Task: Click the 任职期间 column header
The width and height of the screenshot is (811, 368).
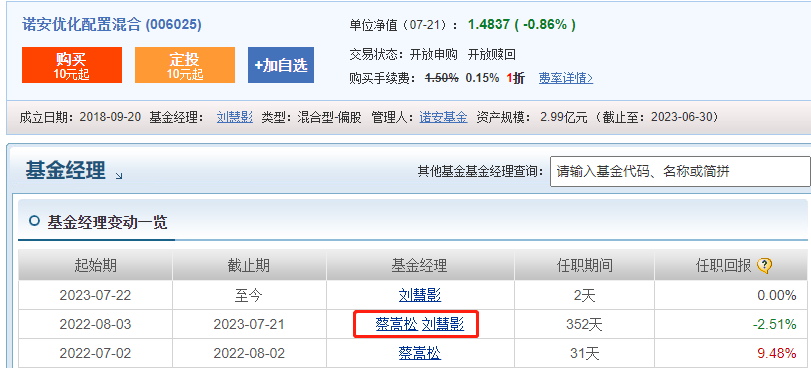Action: coord(584,266)
